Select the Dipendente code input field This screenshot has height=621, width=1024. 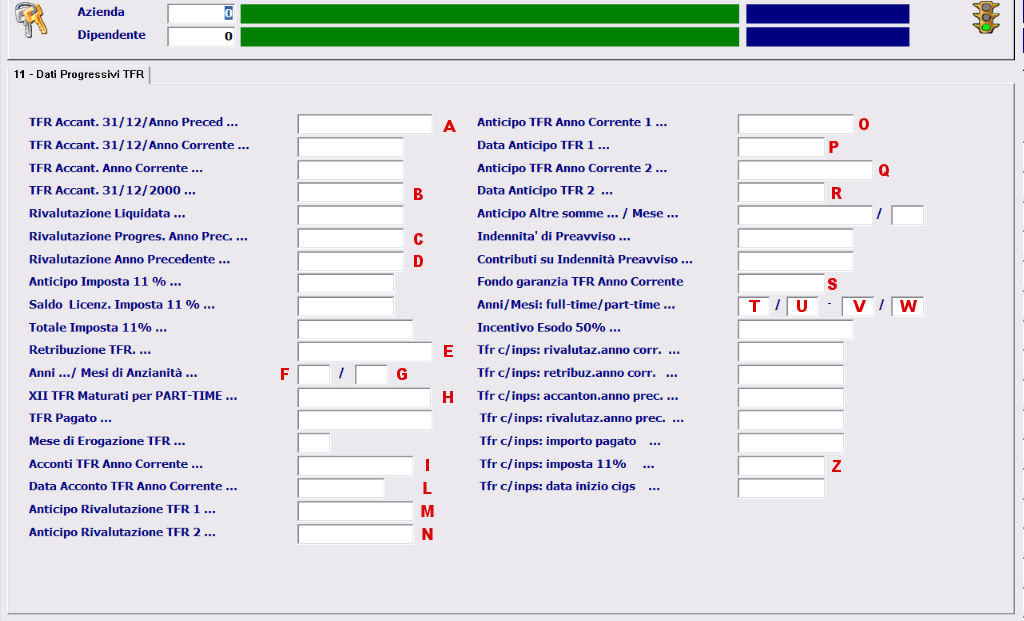pyautogui.click(x=202, y=36)
